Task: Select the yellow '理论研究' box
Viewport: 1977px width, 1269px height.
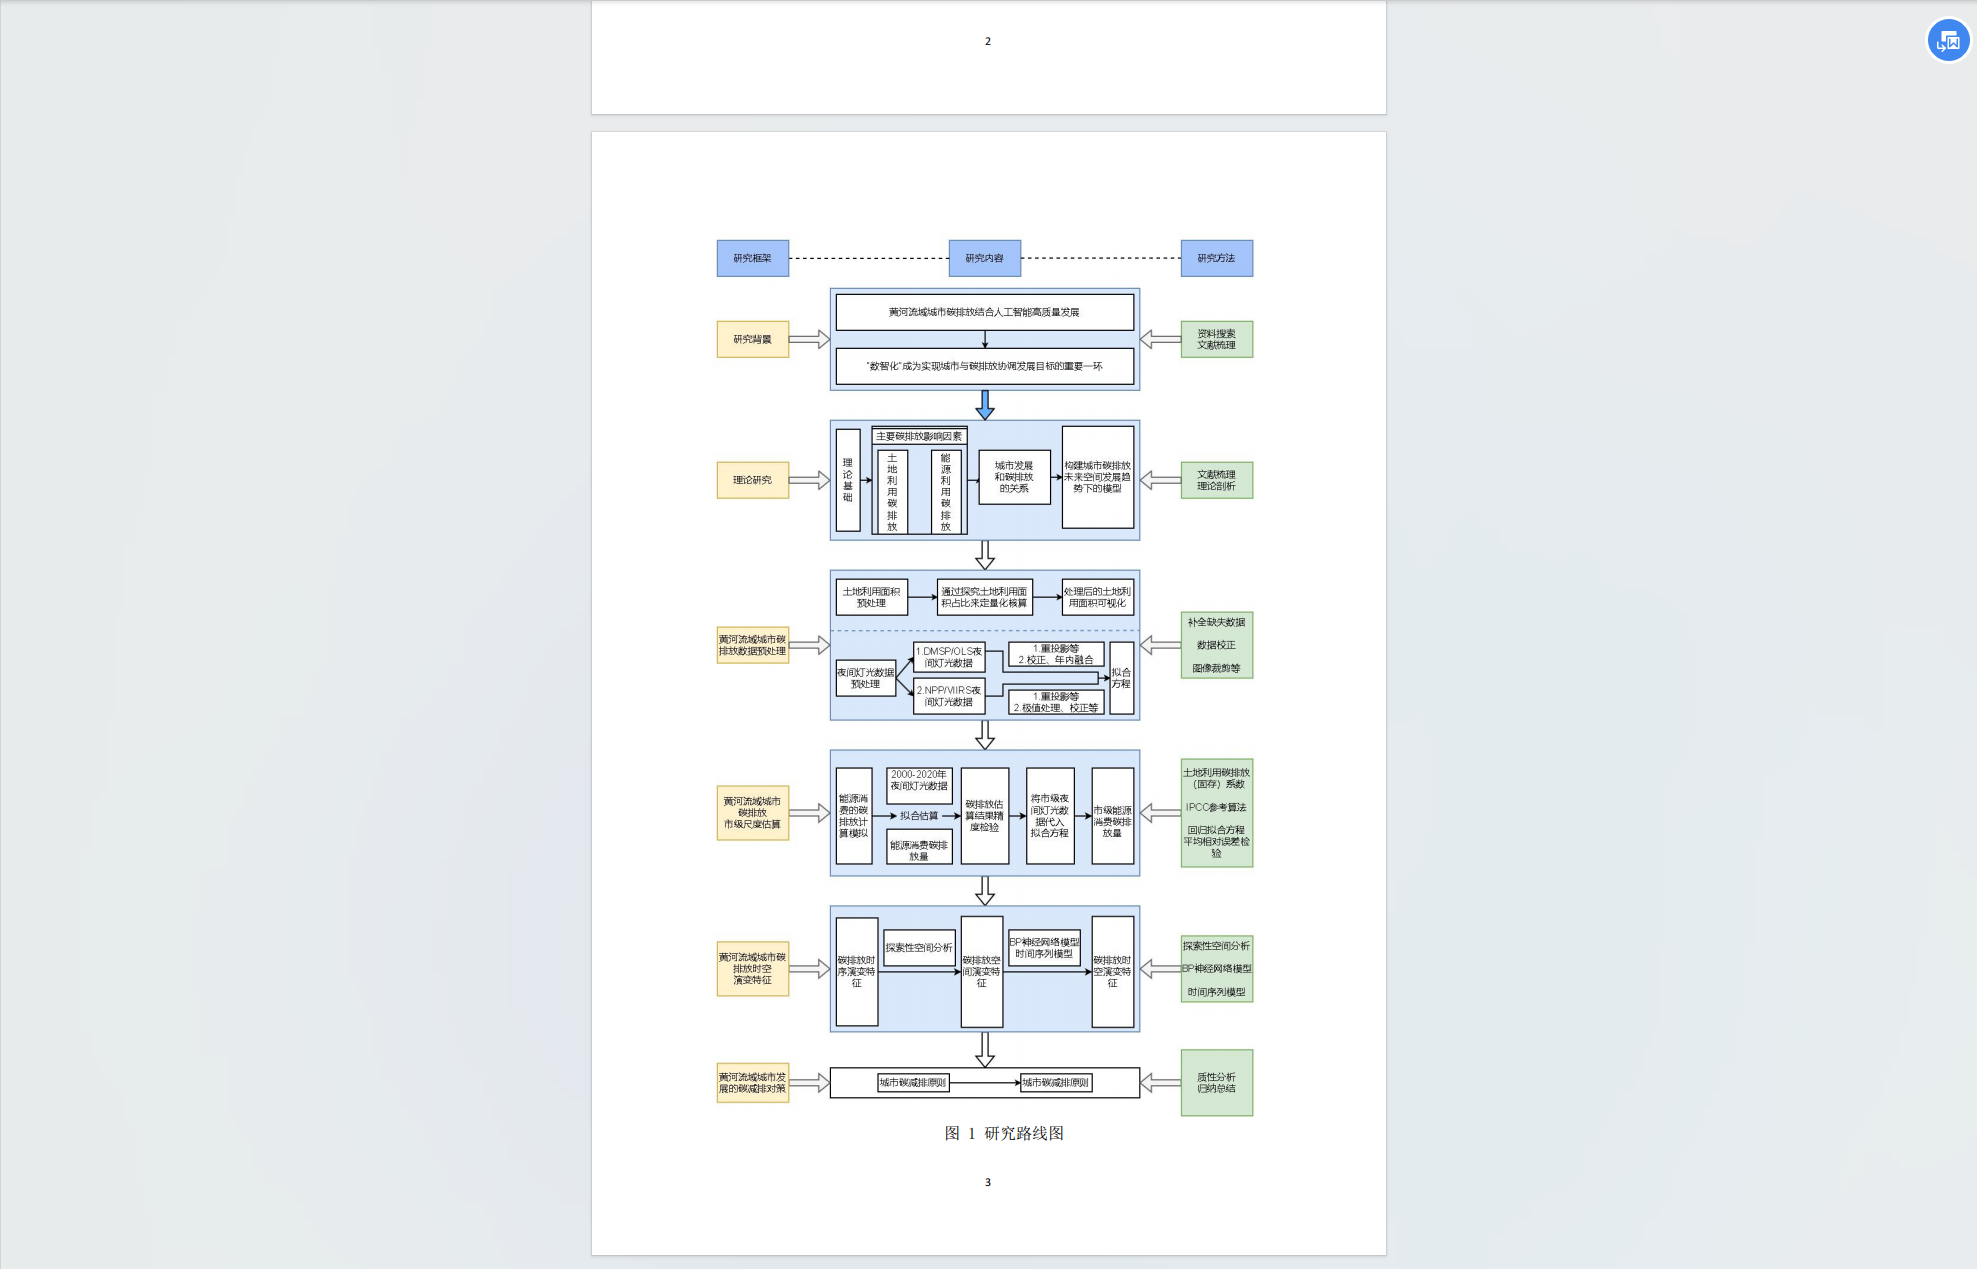Action: [753, 480]
